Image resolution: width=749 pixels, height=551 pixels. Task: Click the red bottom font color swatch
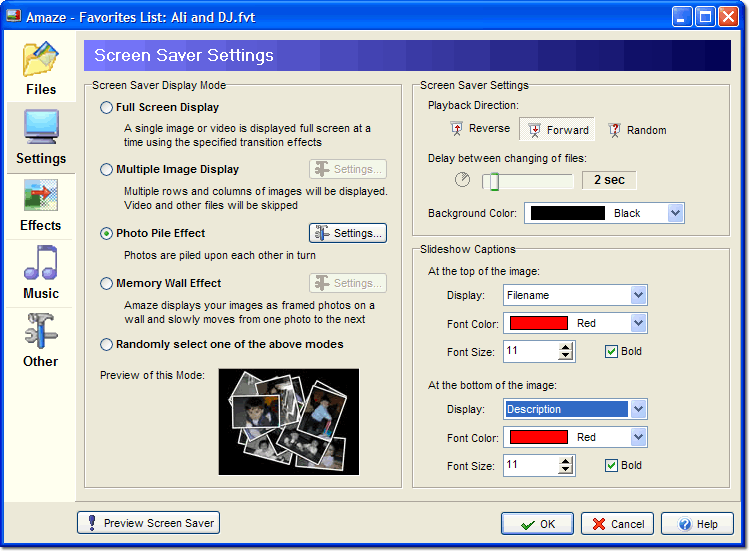(539, 437)
